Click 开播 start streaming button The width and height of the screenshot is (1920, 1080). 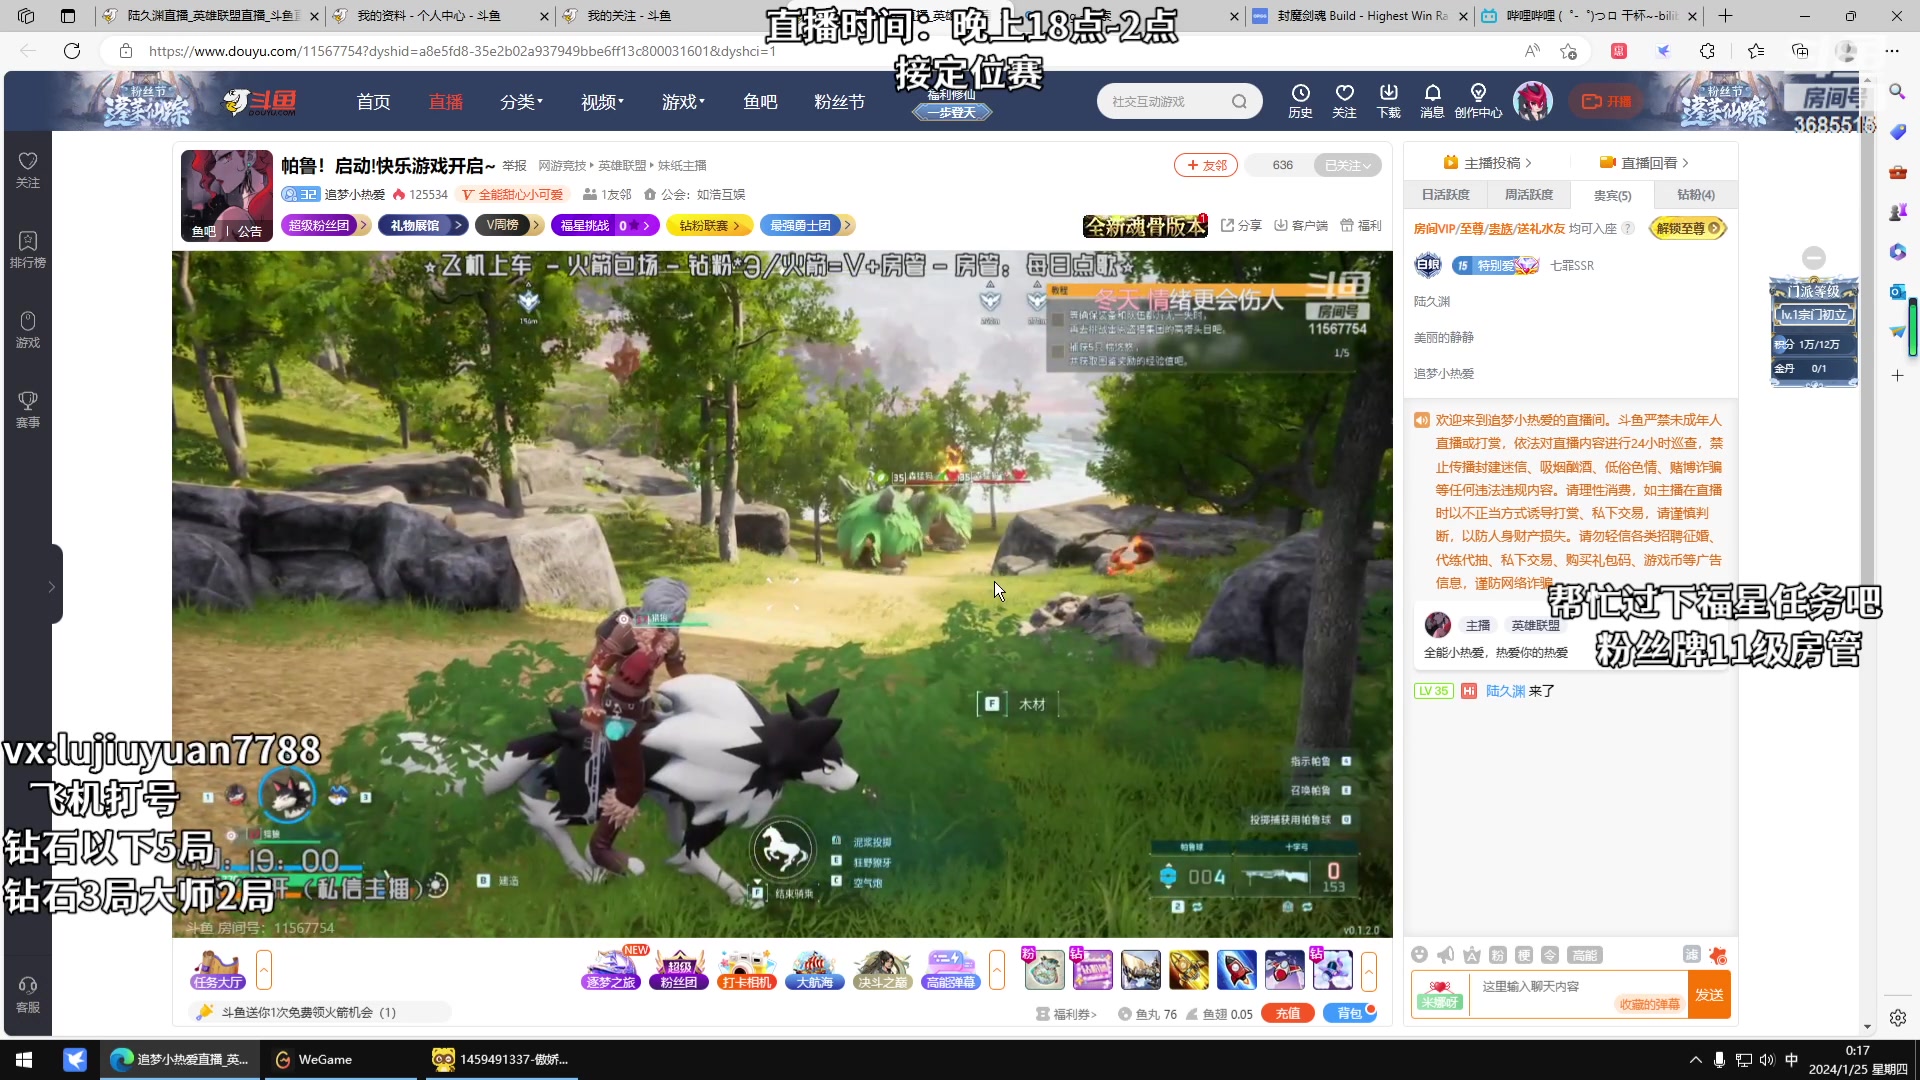coord(1607,101)
